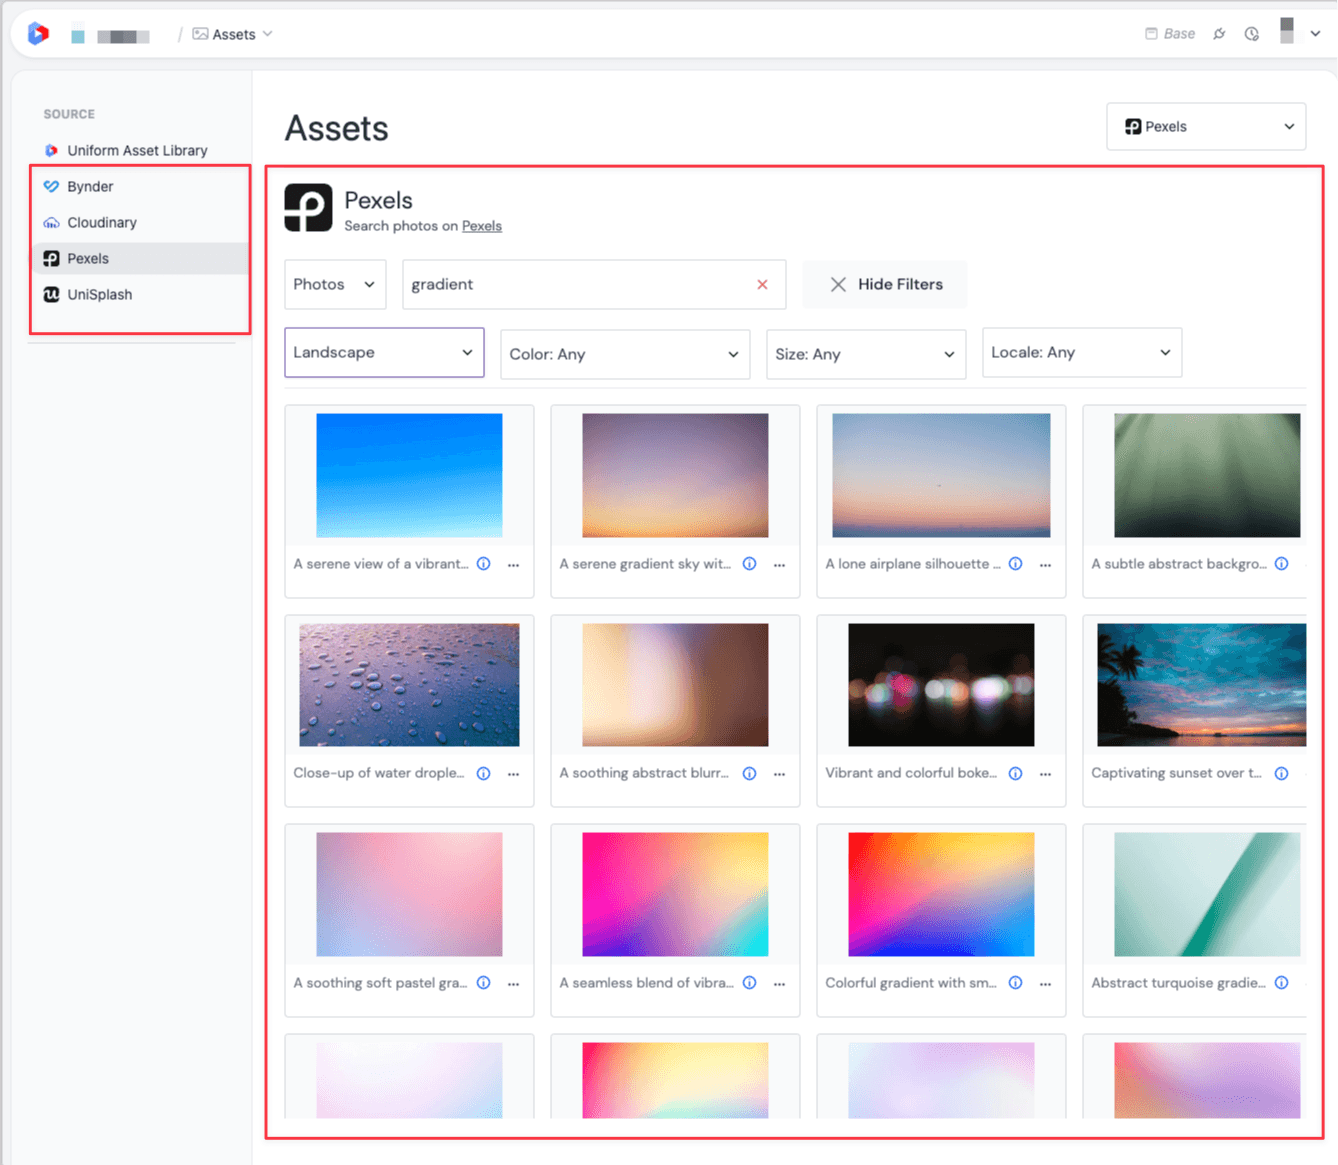Select the Pexels source in sidebar
1338x1165 pixels.
click(x=140, y=258)
